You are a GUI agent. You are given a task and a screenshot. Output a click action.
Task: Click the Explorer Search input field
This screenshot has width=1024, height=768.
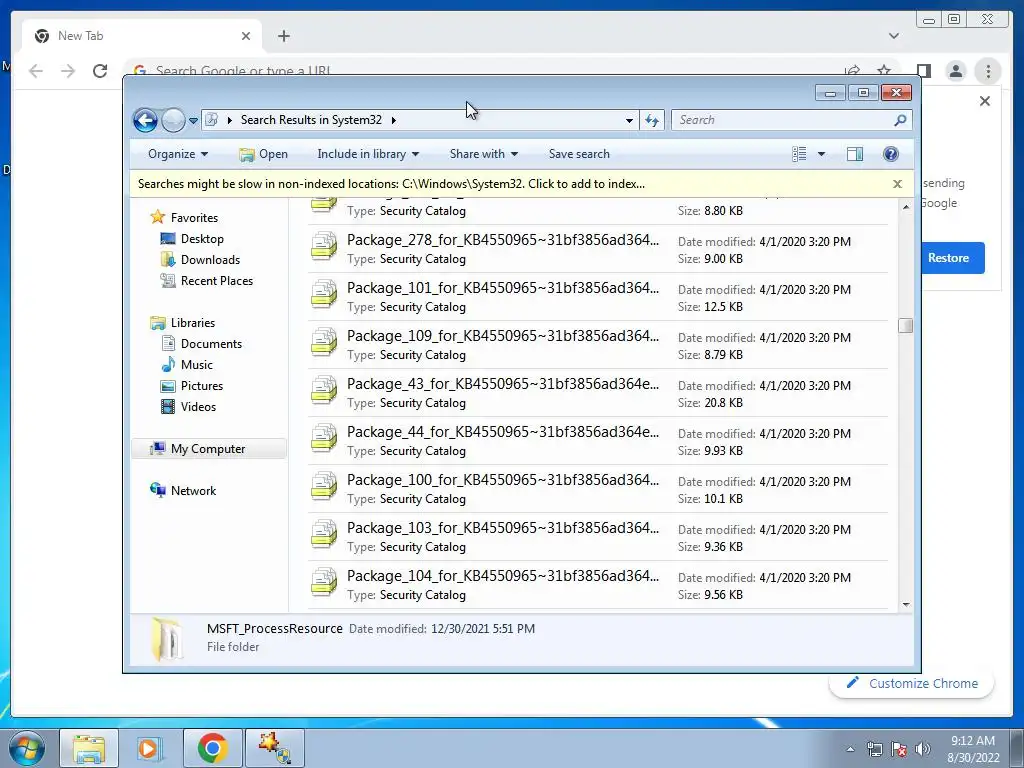782,120
